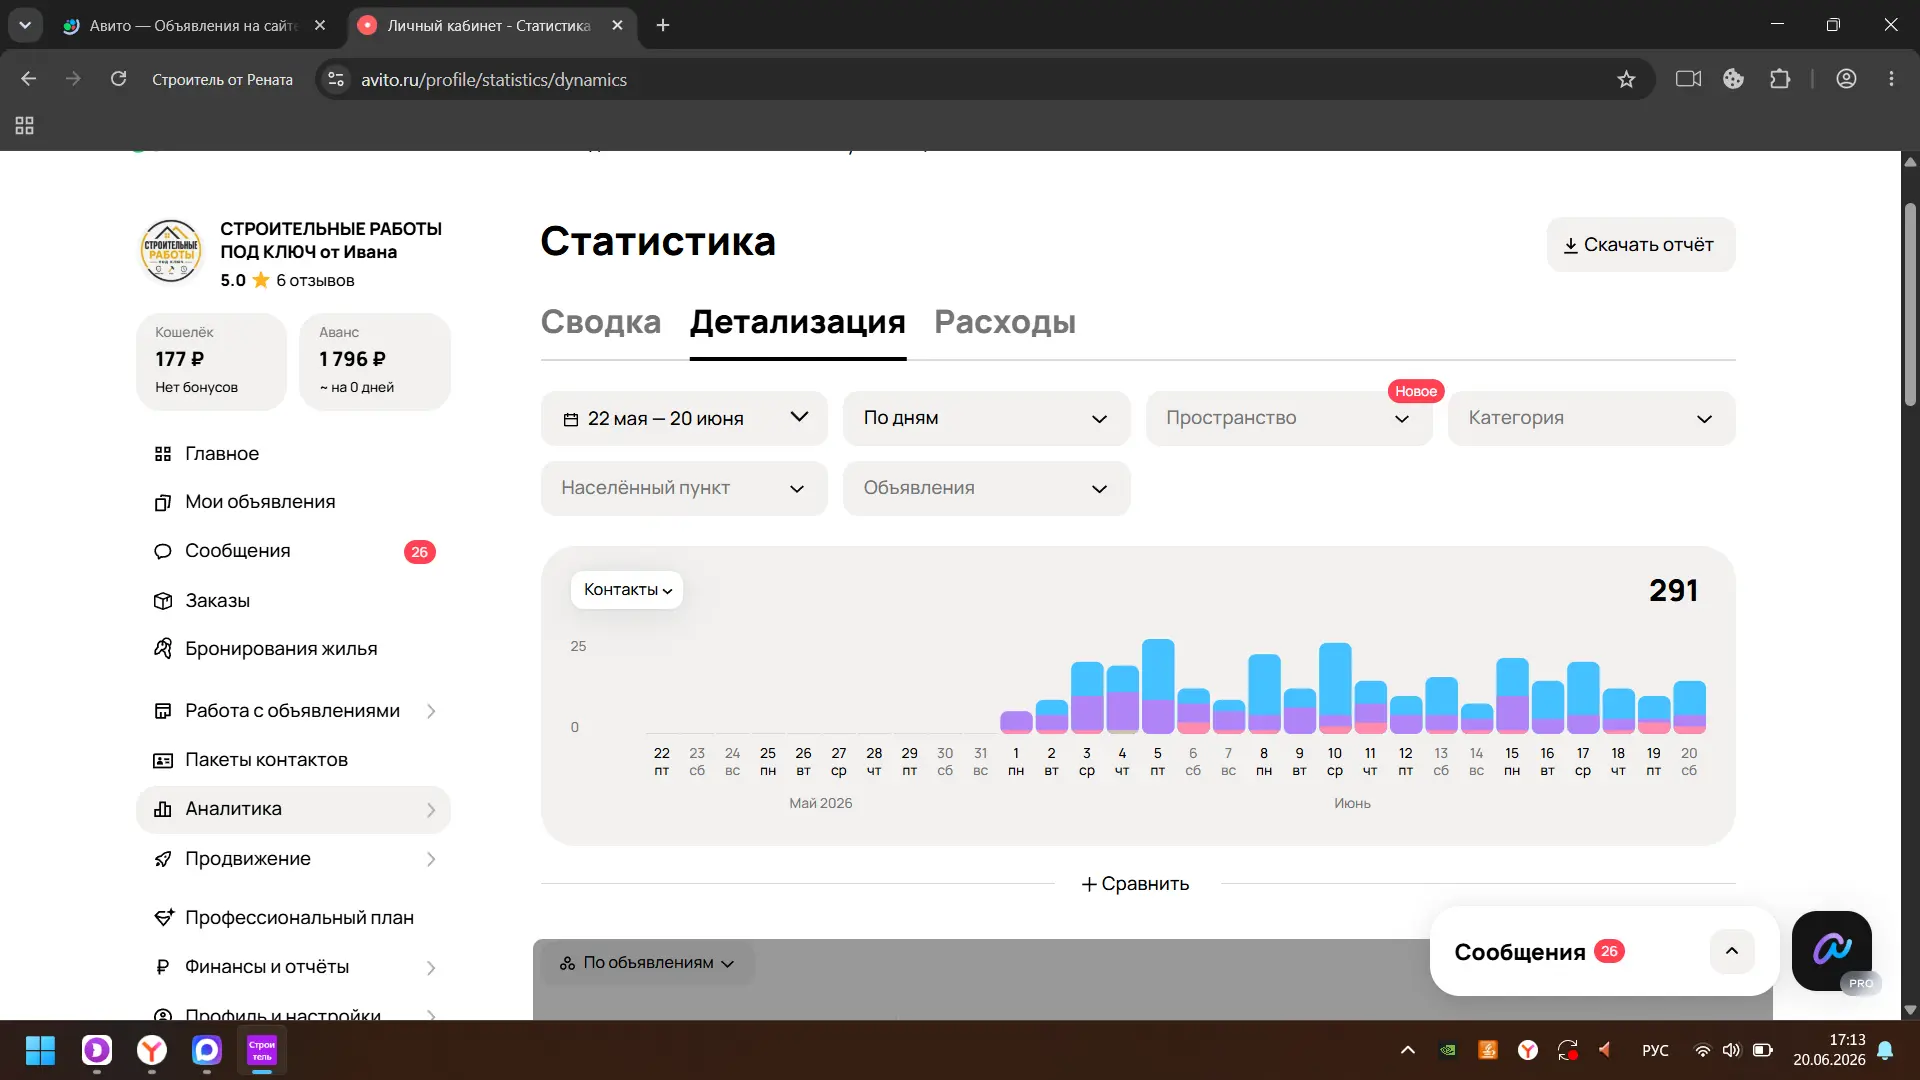Open the browser three-dot menu
Screen dimensions: 1920x1080
tap(1891, 79)
